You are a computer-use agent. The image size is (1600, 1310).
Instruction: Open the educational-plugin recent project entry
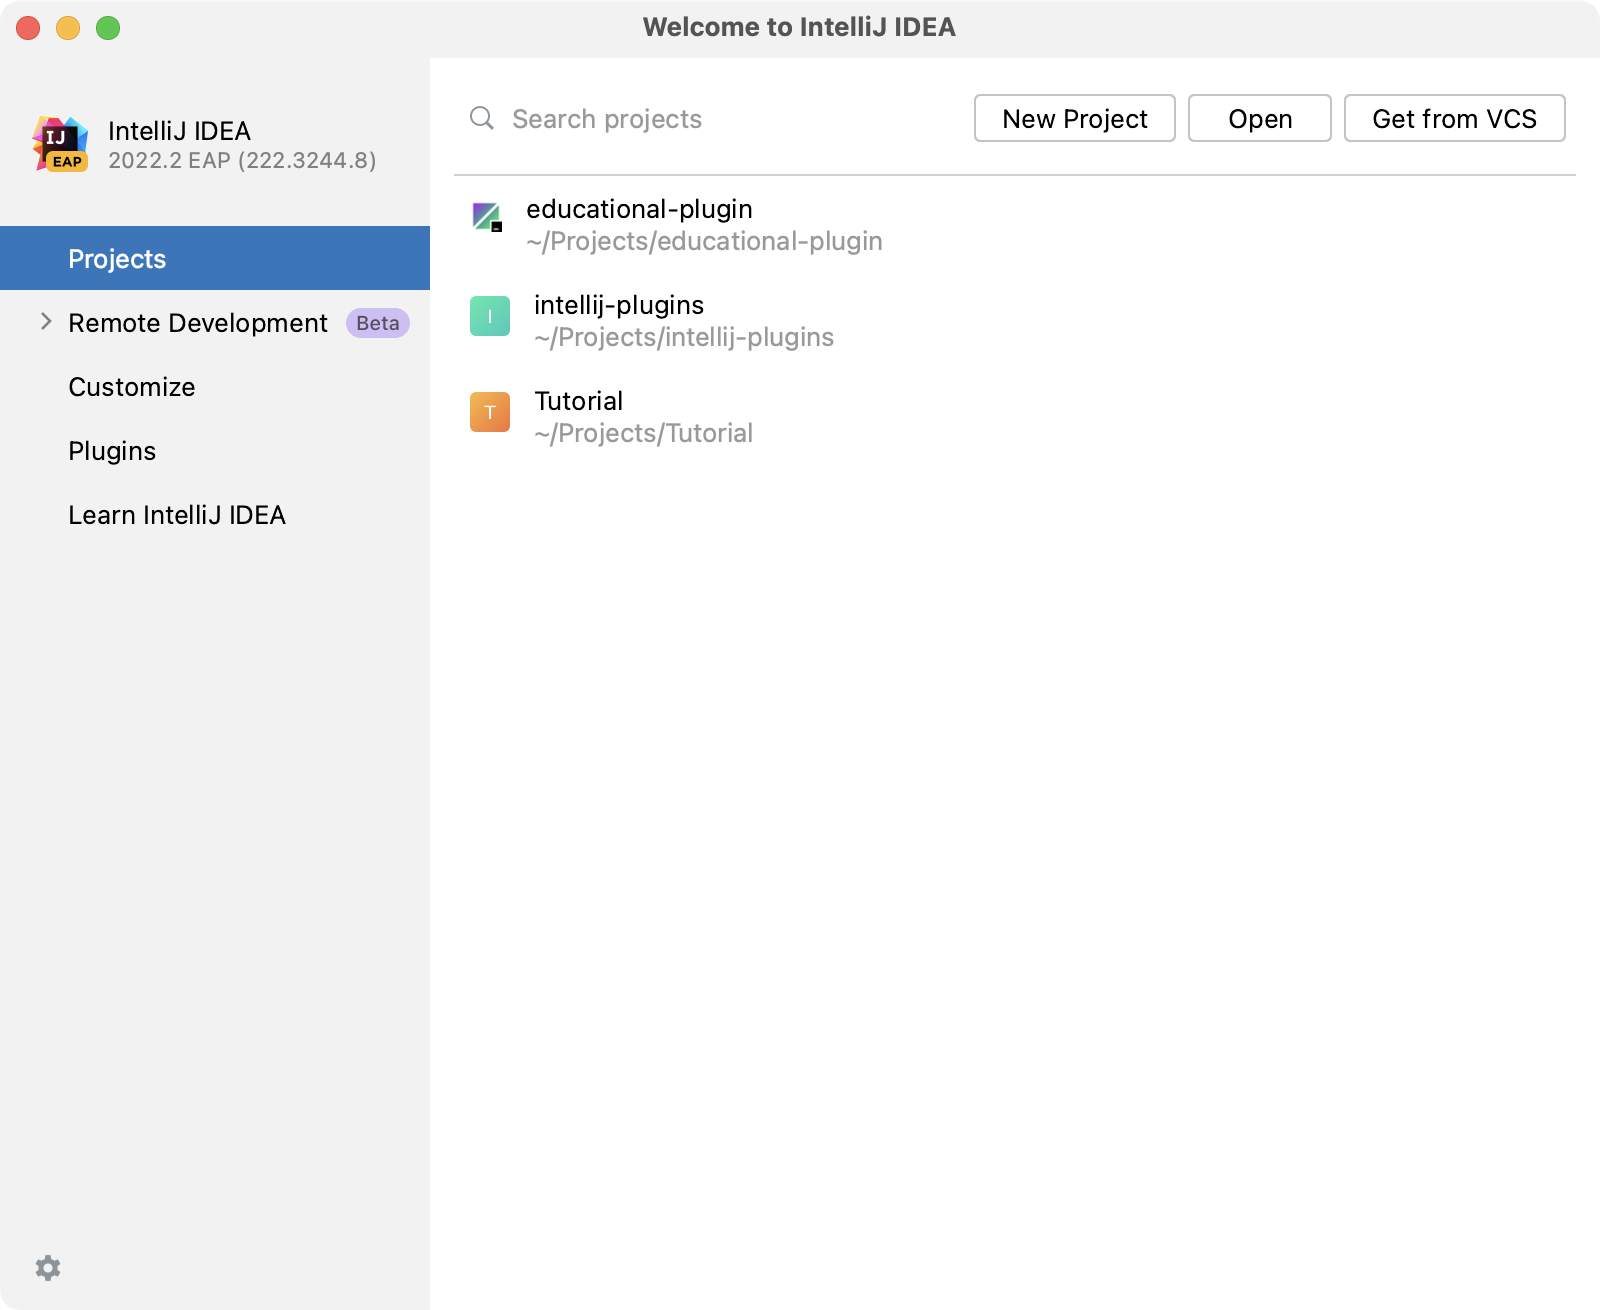coord(640,210)
